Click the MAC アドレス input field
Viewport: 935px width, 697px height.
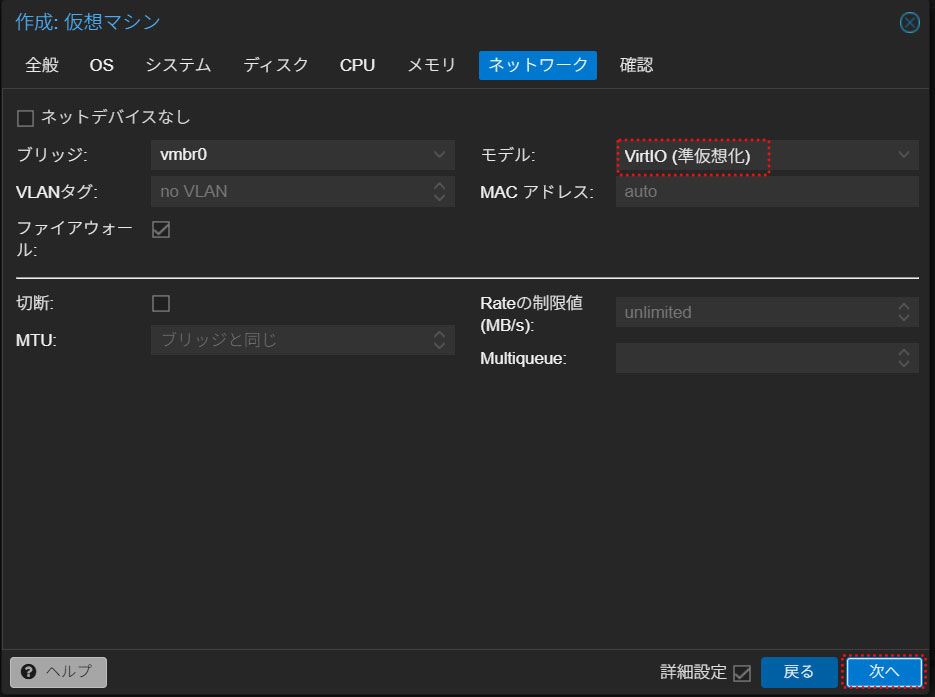click(766, 191)
